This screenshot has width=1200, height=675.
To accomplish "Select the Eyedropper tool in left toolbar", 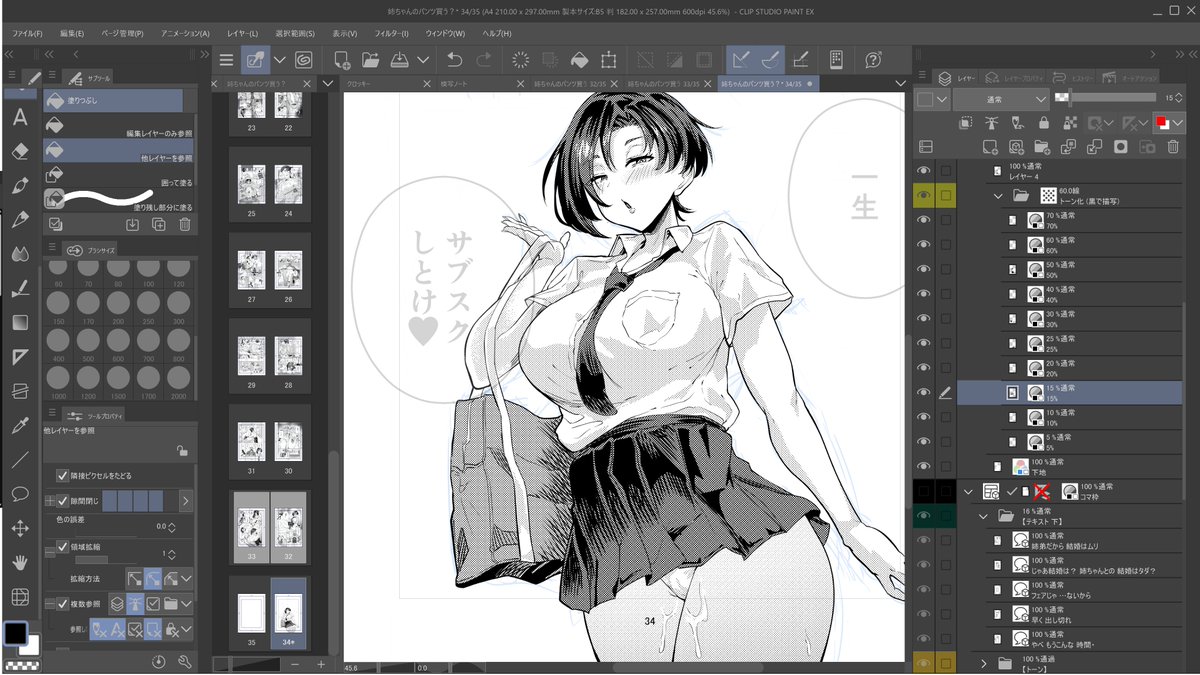I will [x=20, y=425].
